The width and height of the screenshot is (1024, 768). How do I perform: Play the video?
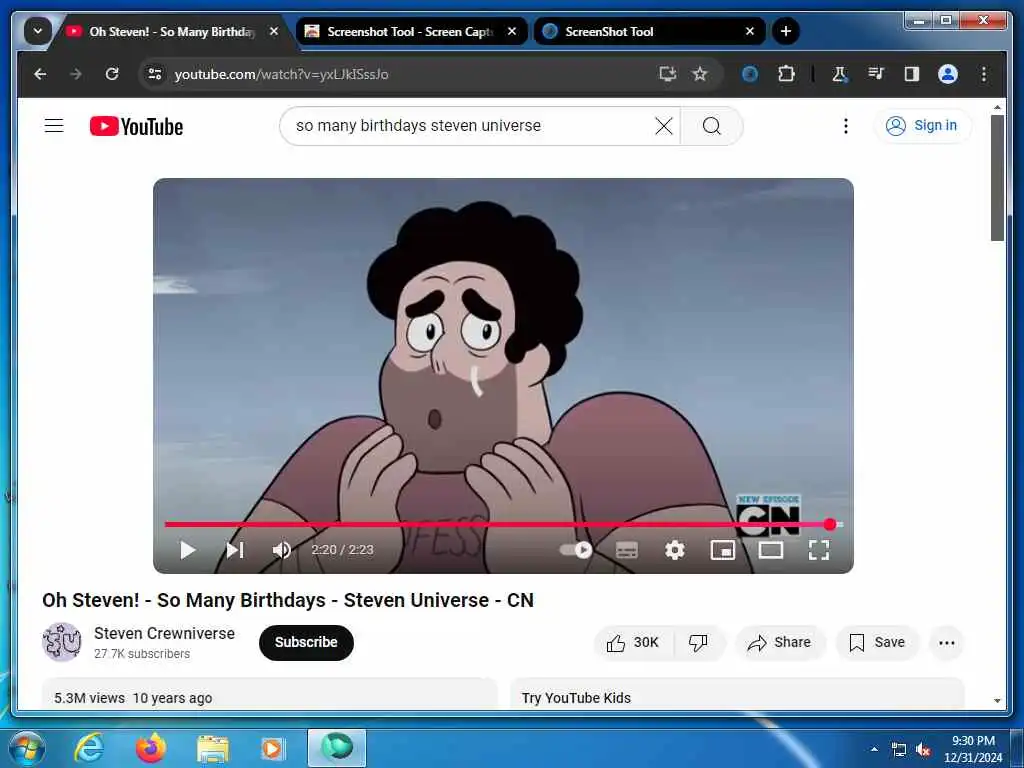click(x=187, y=550)
